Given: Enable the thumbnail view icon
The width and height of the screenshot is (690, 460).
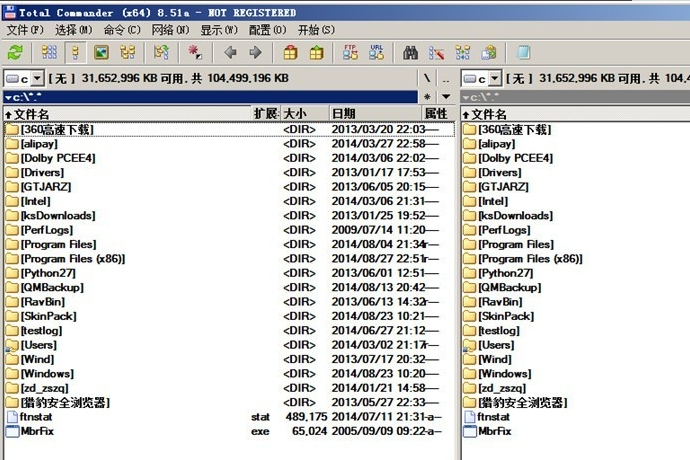Looking at the screenshot, I should [102, 53].
